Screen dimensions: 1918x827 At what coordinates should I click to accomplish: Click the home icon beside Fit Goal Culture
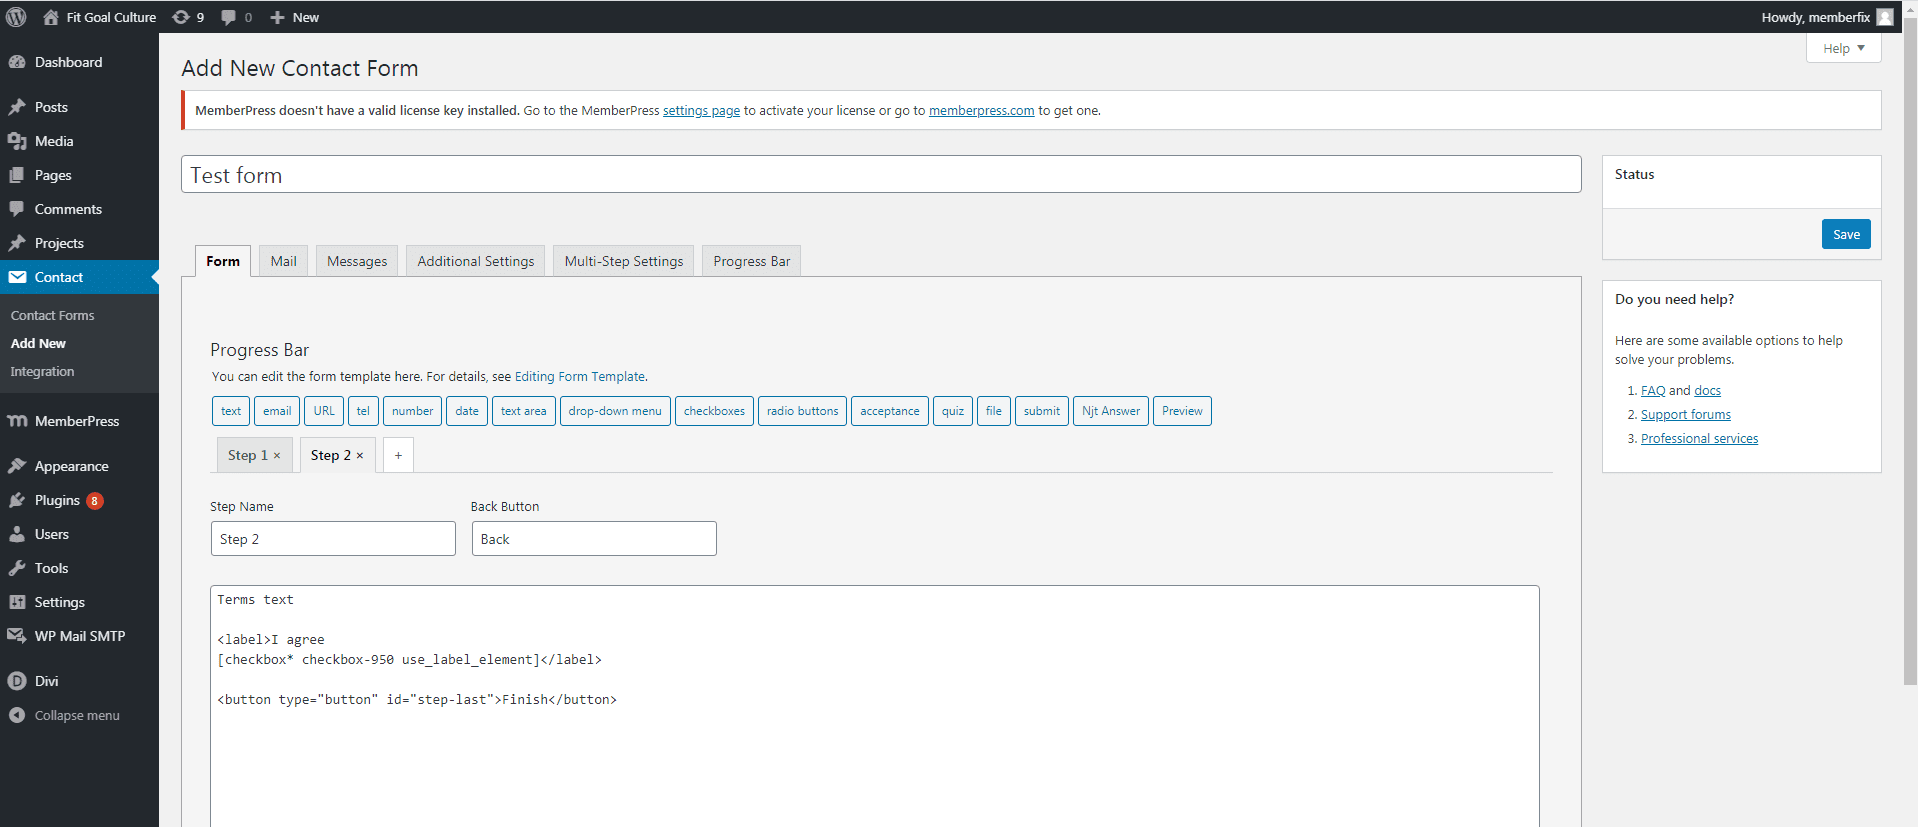coord(51,17)
